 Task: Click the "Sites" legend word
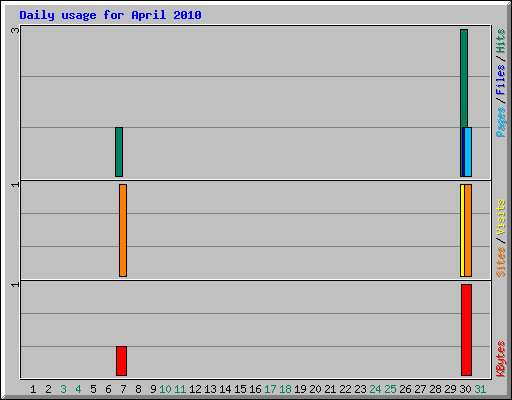[x=500, y=262]
